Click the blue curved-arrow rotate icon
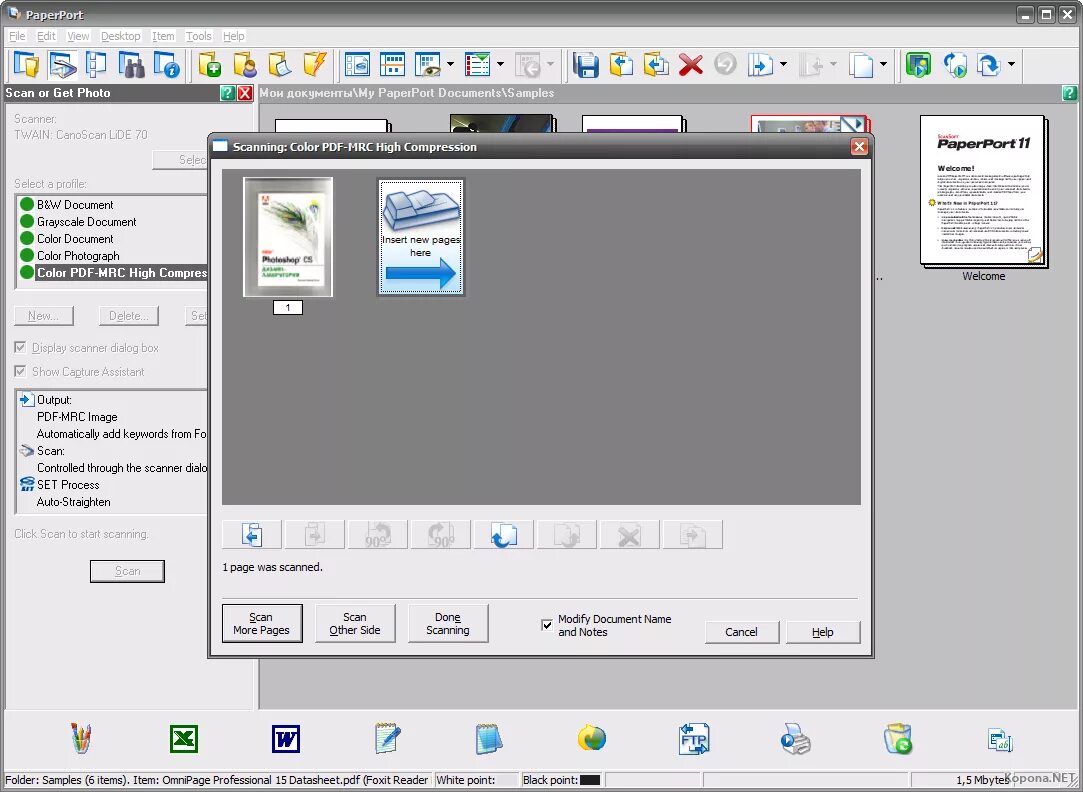The image size is (1083, 792). tap(989, 65)
